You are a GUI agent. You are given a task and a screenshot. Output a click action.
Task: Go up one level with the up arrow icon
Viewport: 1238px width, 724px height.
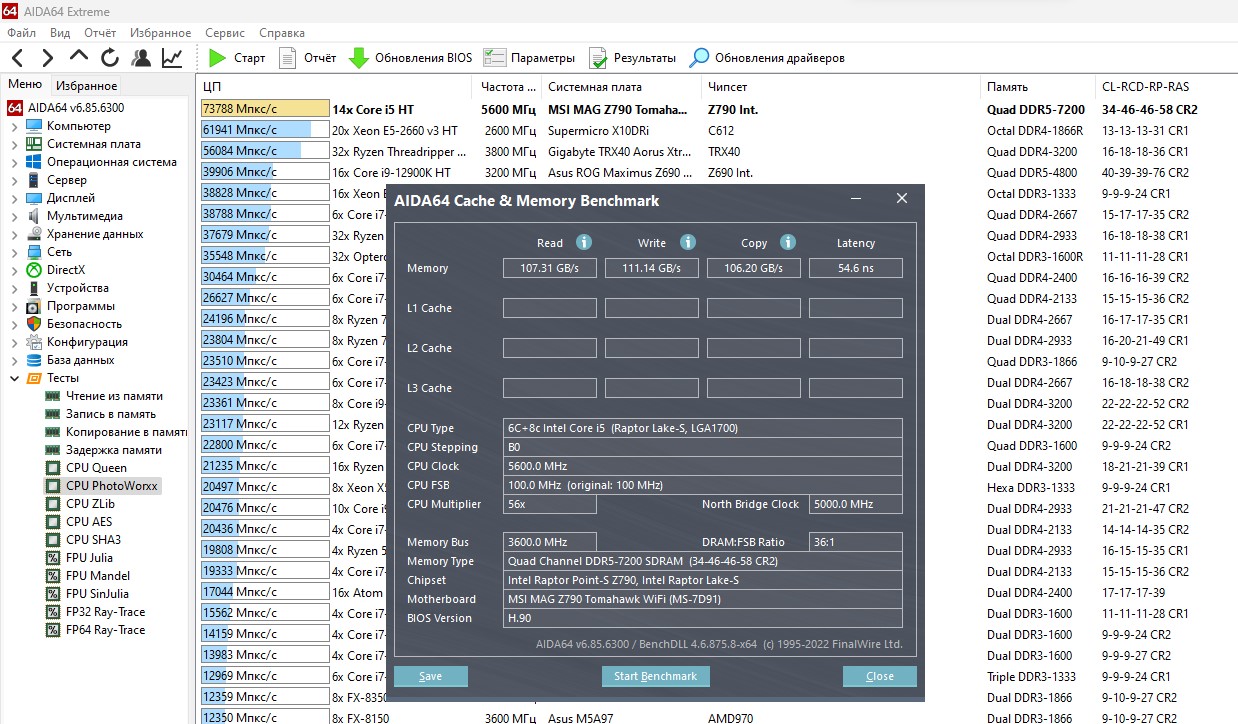click(x=79, y=58)
